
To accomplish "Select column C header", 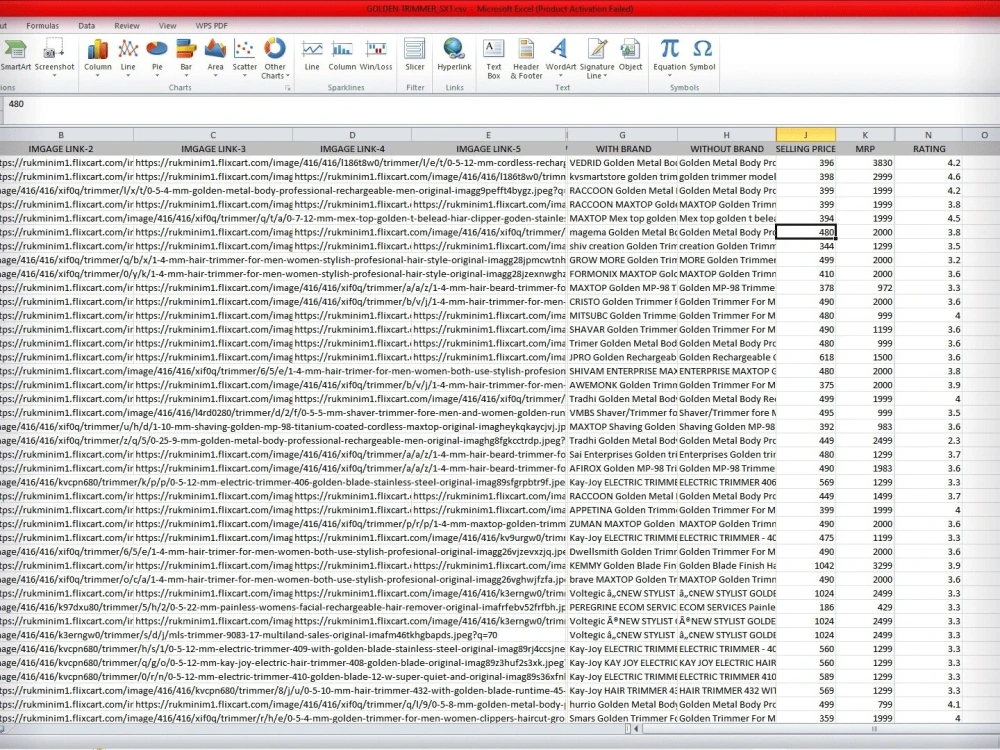I will click(213, 135).
